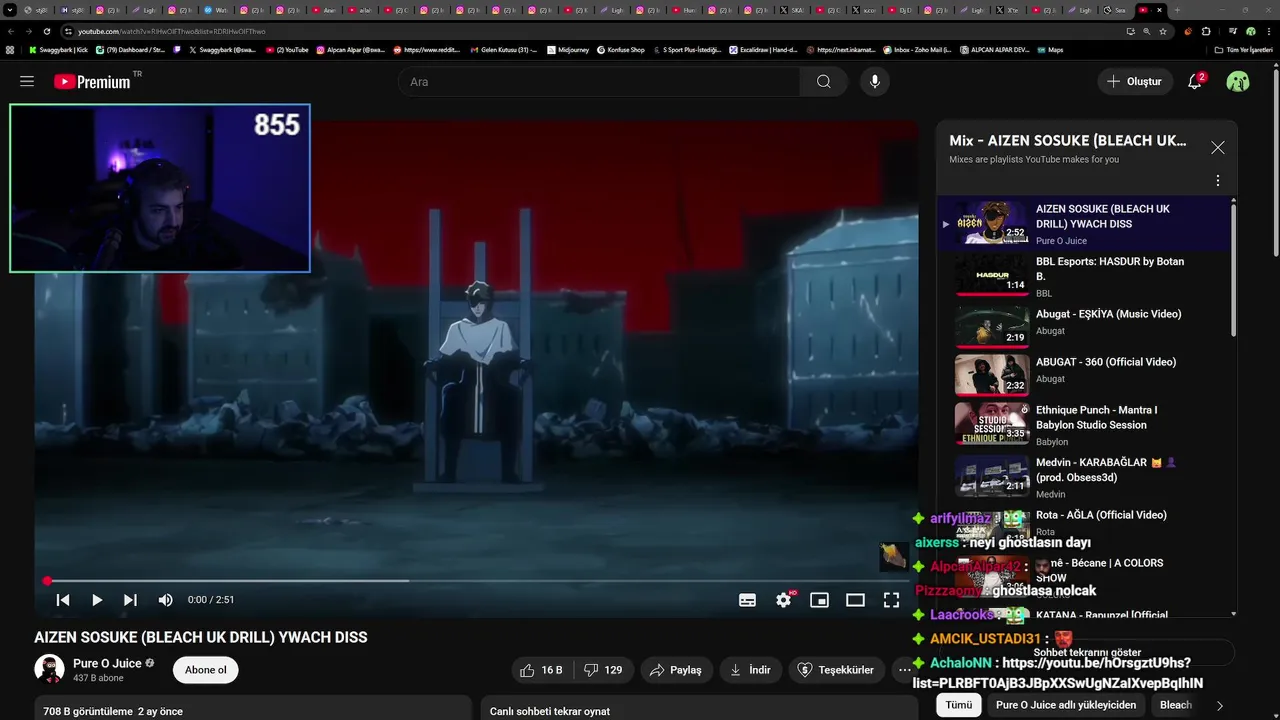Start voice search with microphone
The height and width of the screenshot is (720, 1280).
tap(875, 82)
